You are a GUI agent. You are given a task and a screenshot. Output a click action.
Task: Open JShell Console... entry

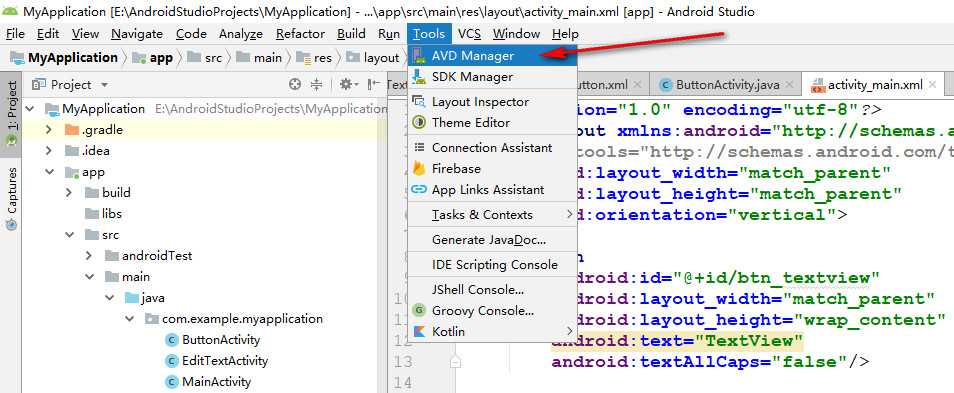[492, 290]
